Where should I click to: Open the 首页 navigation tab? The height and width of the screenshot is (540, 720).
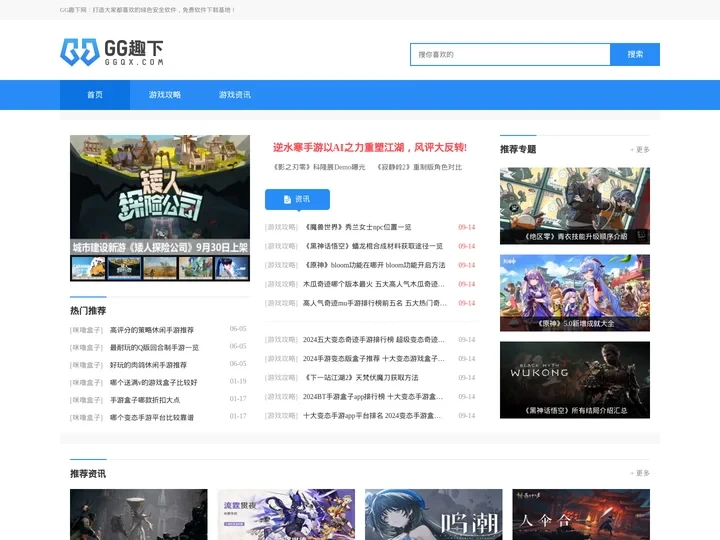pos(95,95)
